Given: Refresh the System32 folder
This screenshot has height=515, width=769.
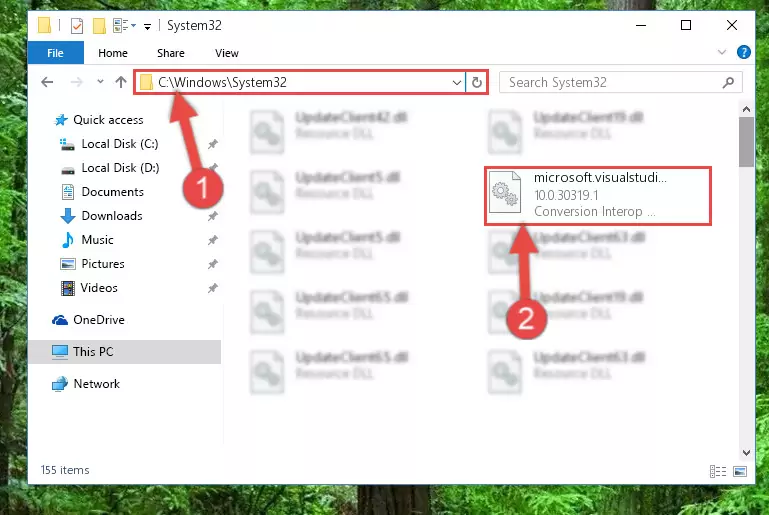Looking at the screenshot, I should pos(477,82).
